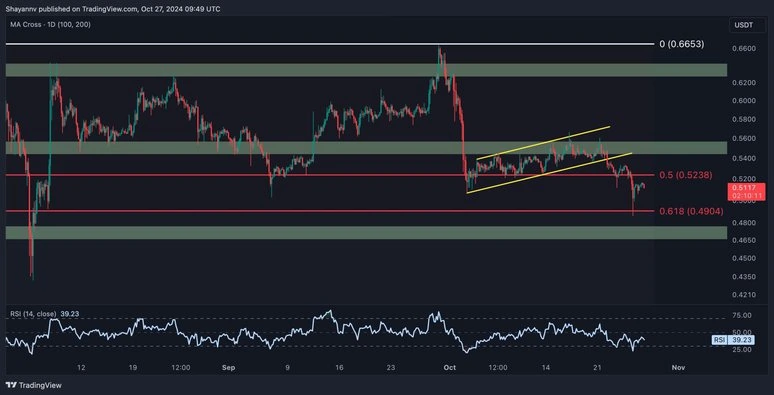The height and width of the screenshot is (395, 774).
Task: Click the RSI 75.00 scale label
Action: (742, 316)
